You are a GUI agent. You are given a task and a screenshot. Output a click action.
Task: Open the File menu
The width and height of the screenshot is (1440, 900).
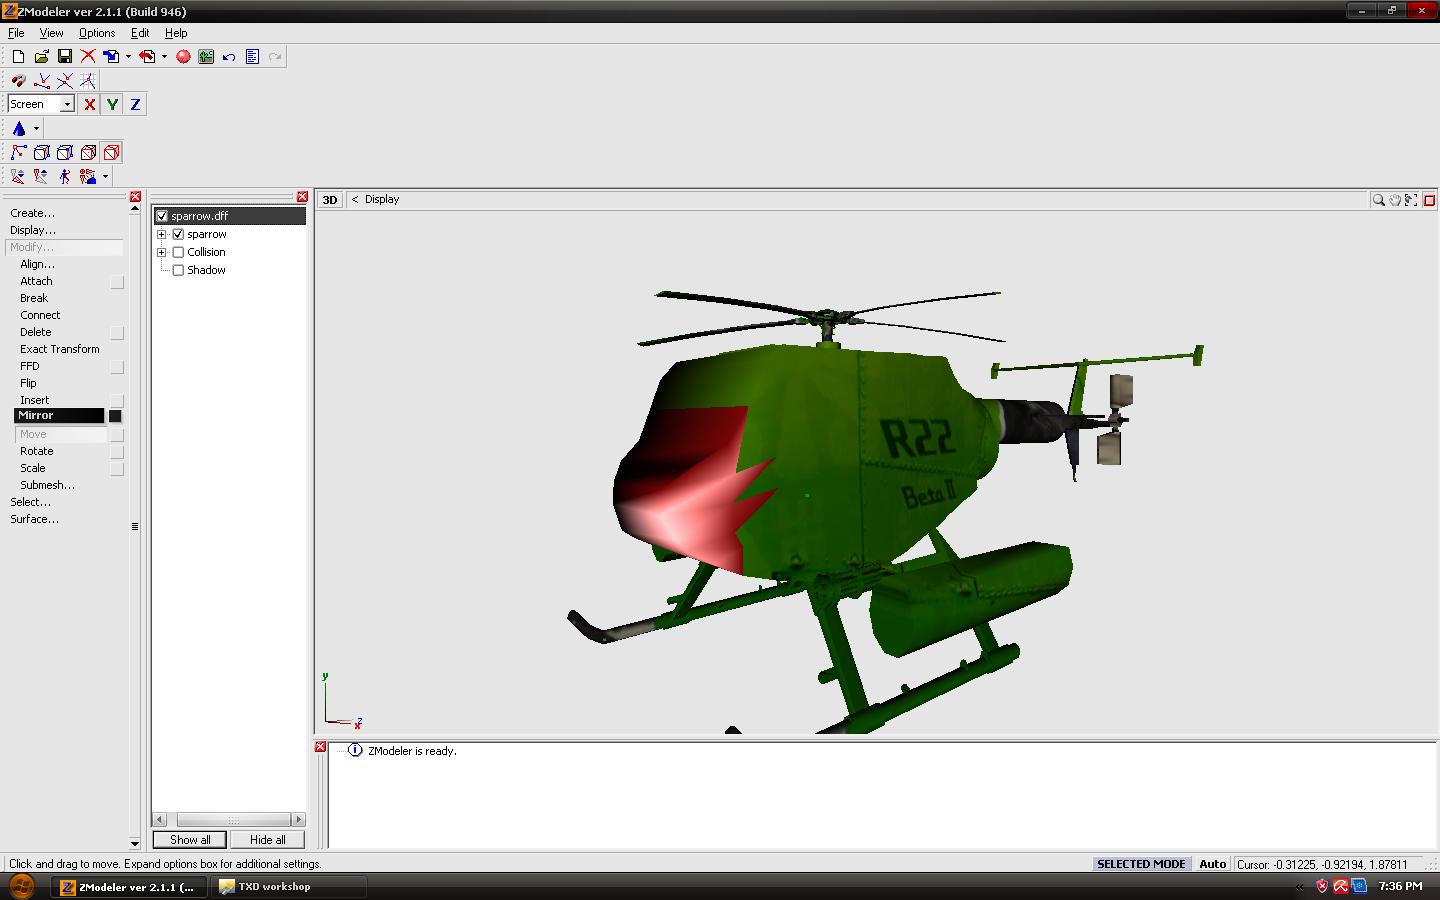point(16,33)
